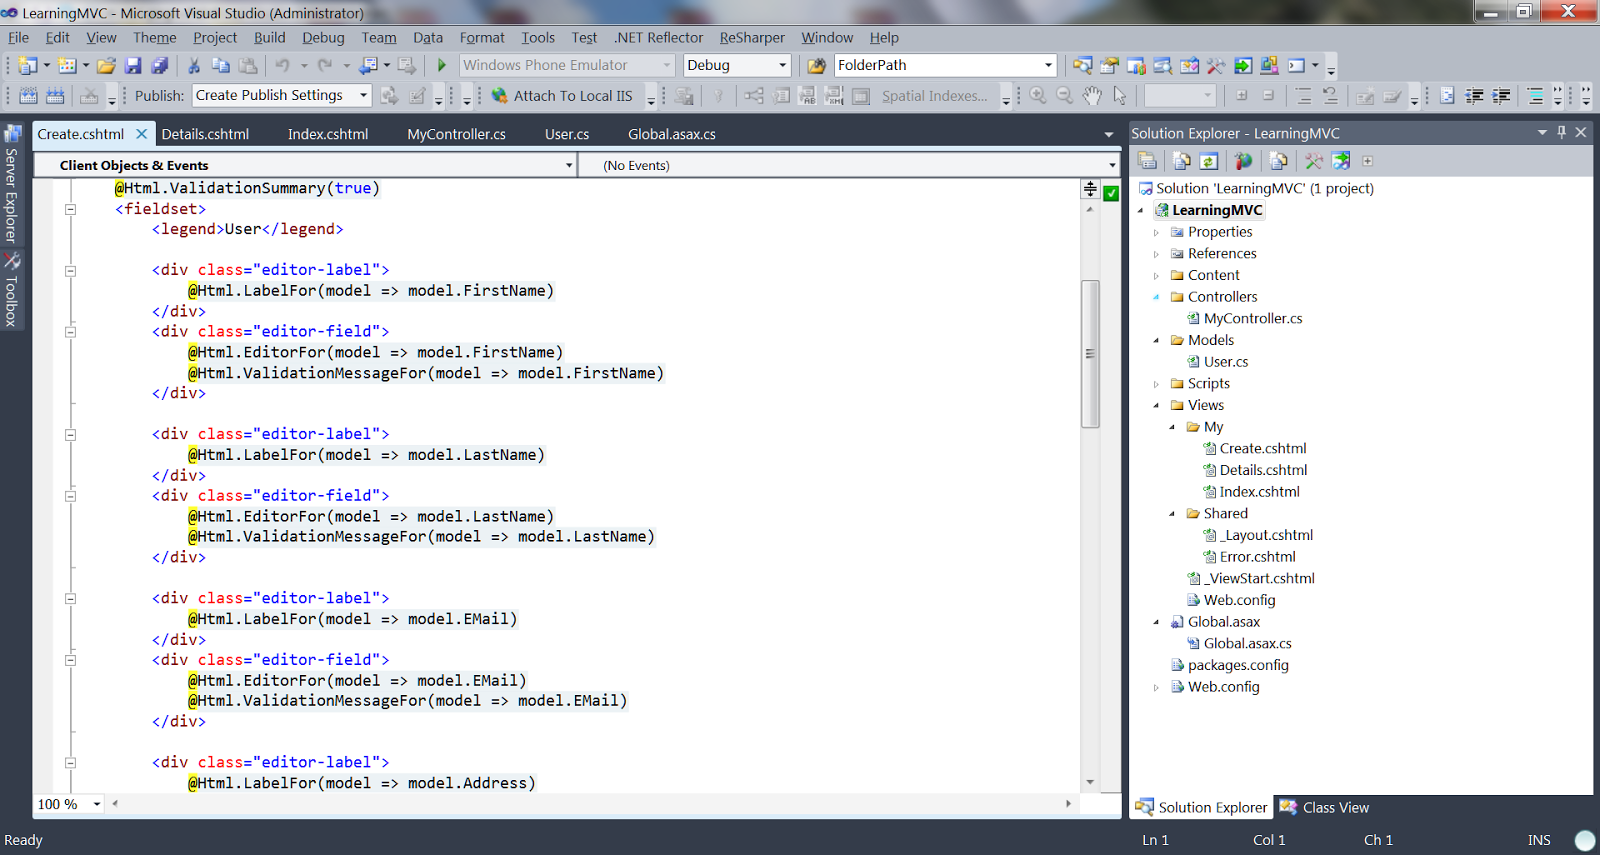Click the Save icon in the toolbar

pos(133,66)
